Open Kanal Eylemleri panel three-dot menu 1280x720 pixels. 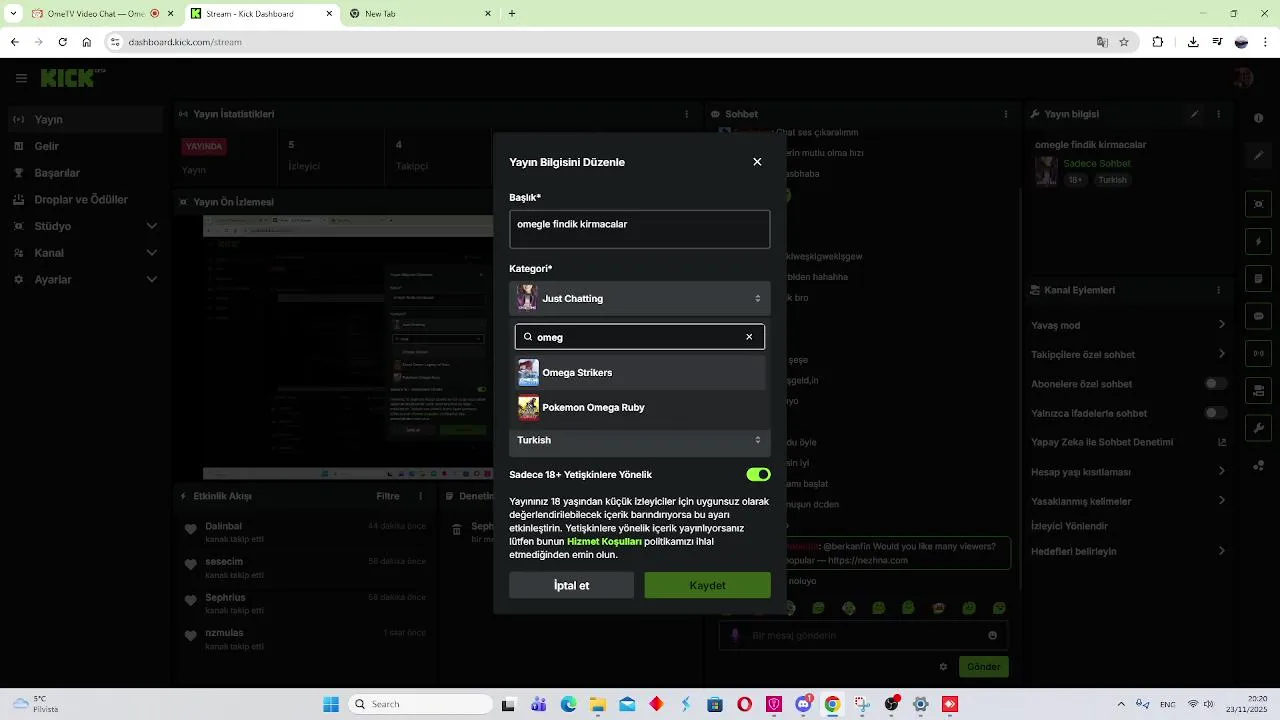tap(1218, 290)
